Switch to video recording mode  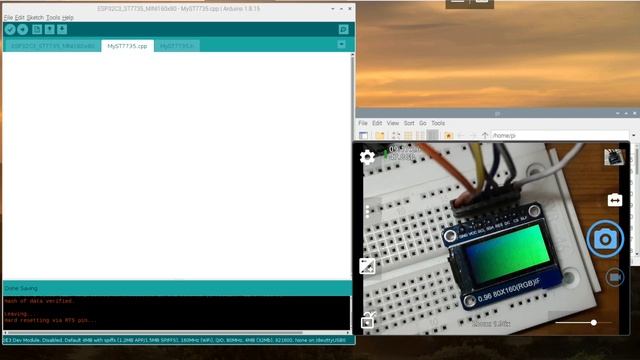click(615, 278)
